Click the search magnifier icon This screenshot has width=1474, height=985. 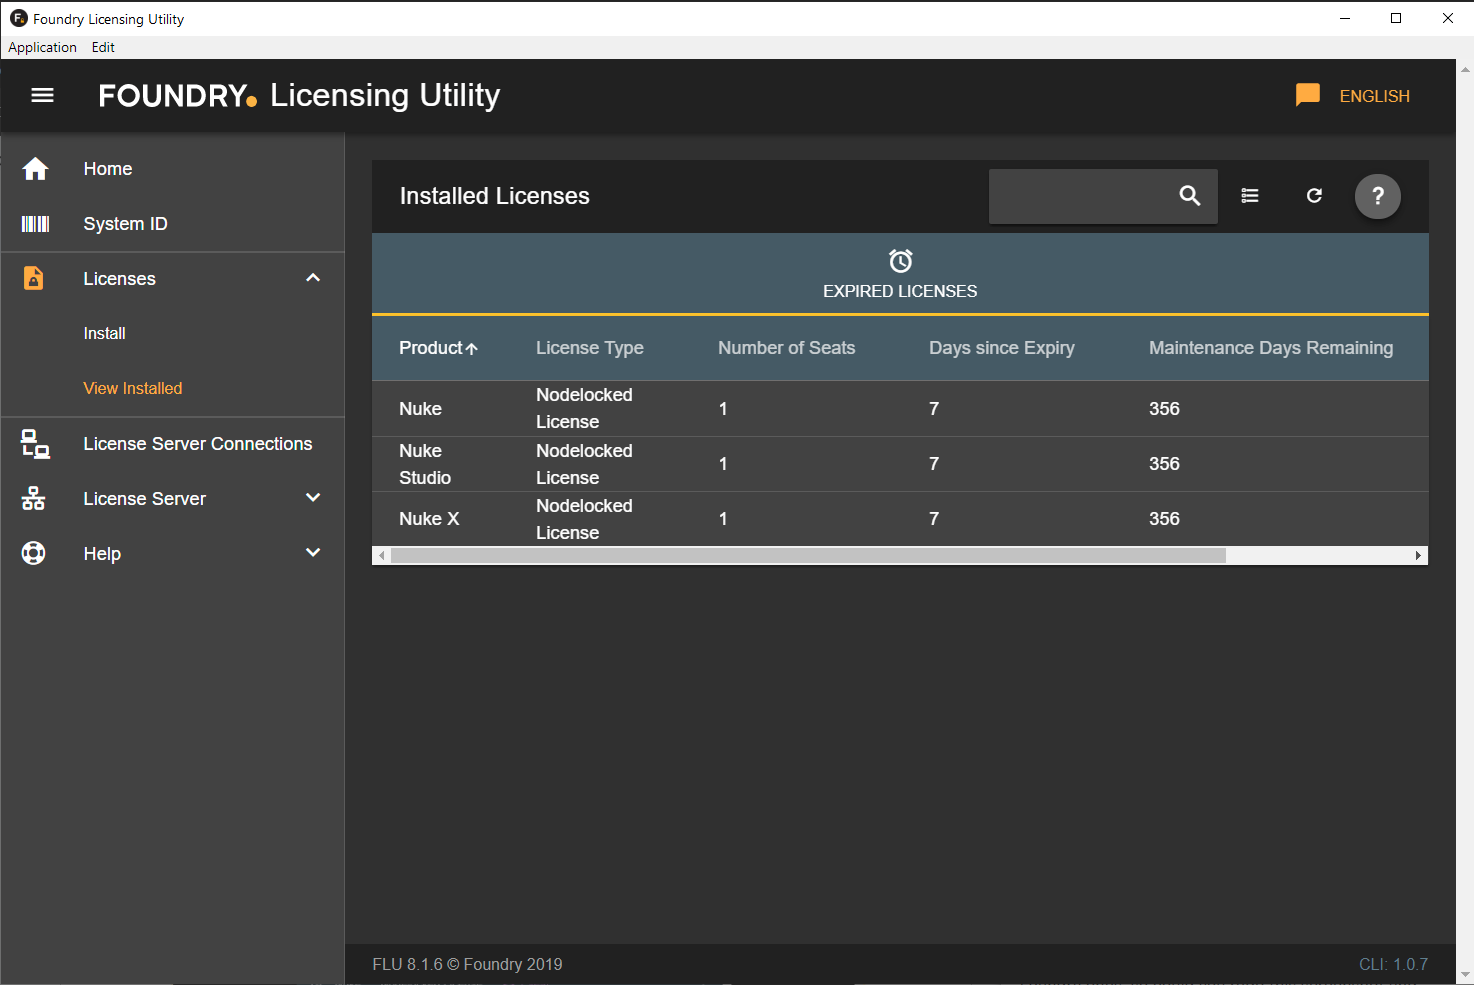click(1189, 196)
